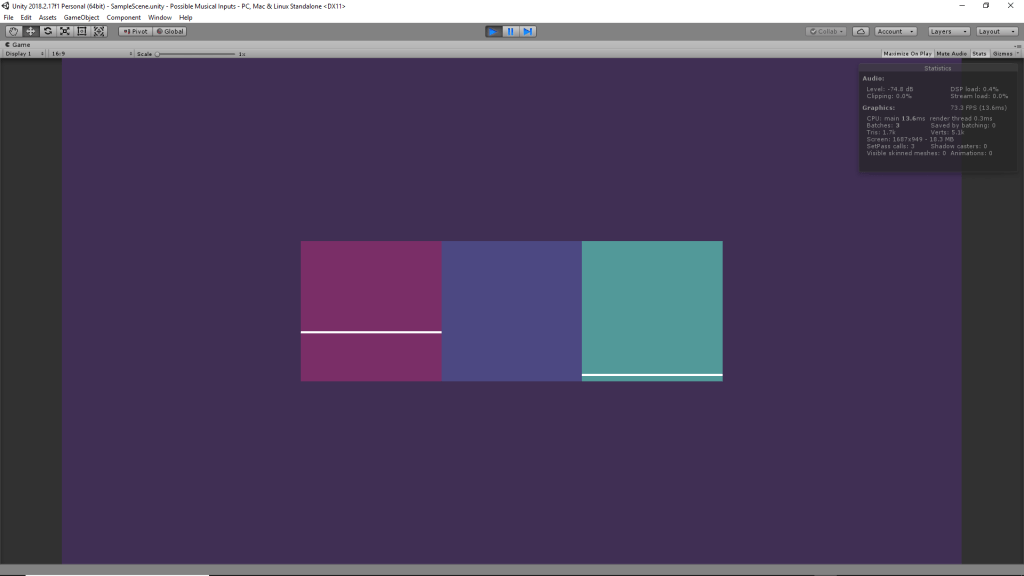Toggle Mute Audio in Game view

(951, 53)
